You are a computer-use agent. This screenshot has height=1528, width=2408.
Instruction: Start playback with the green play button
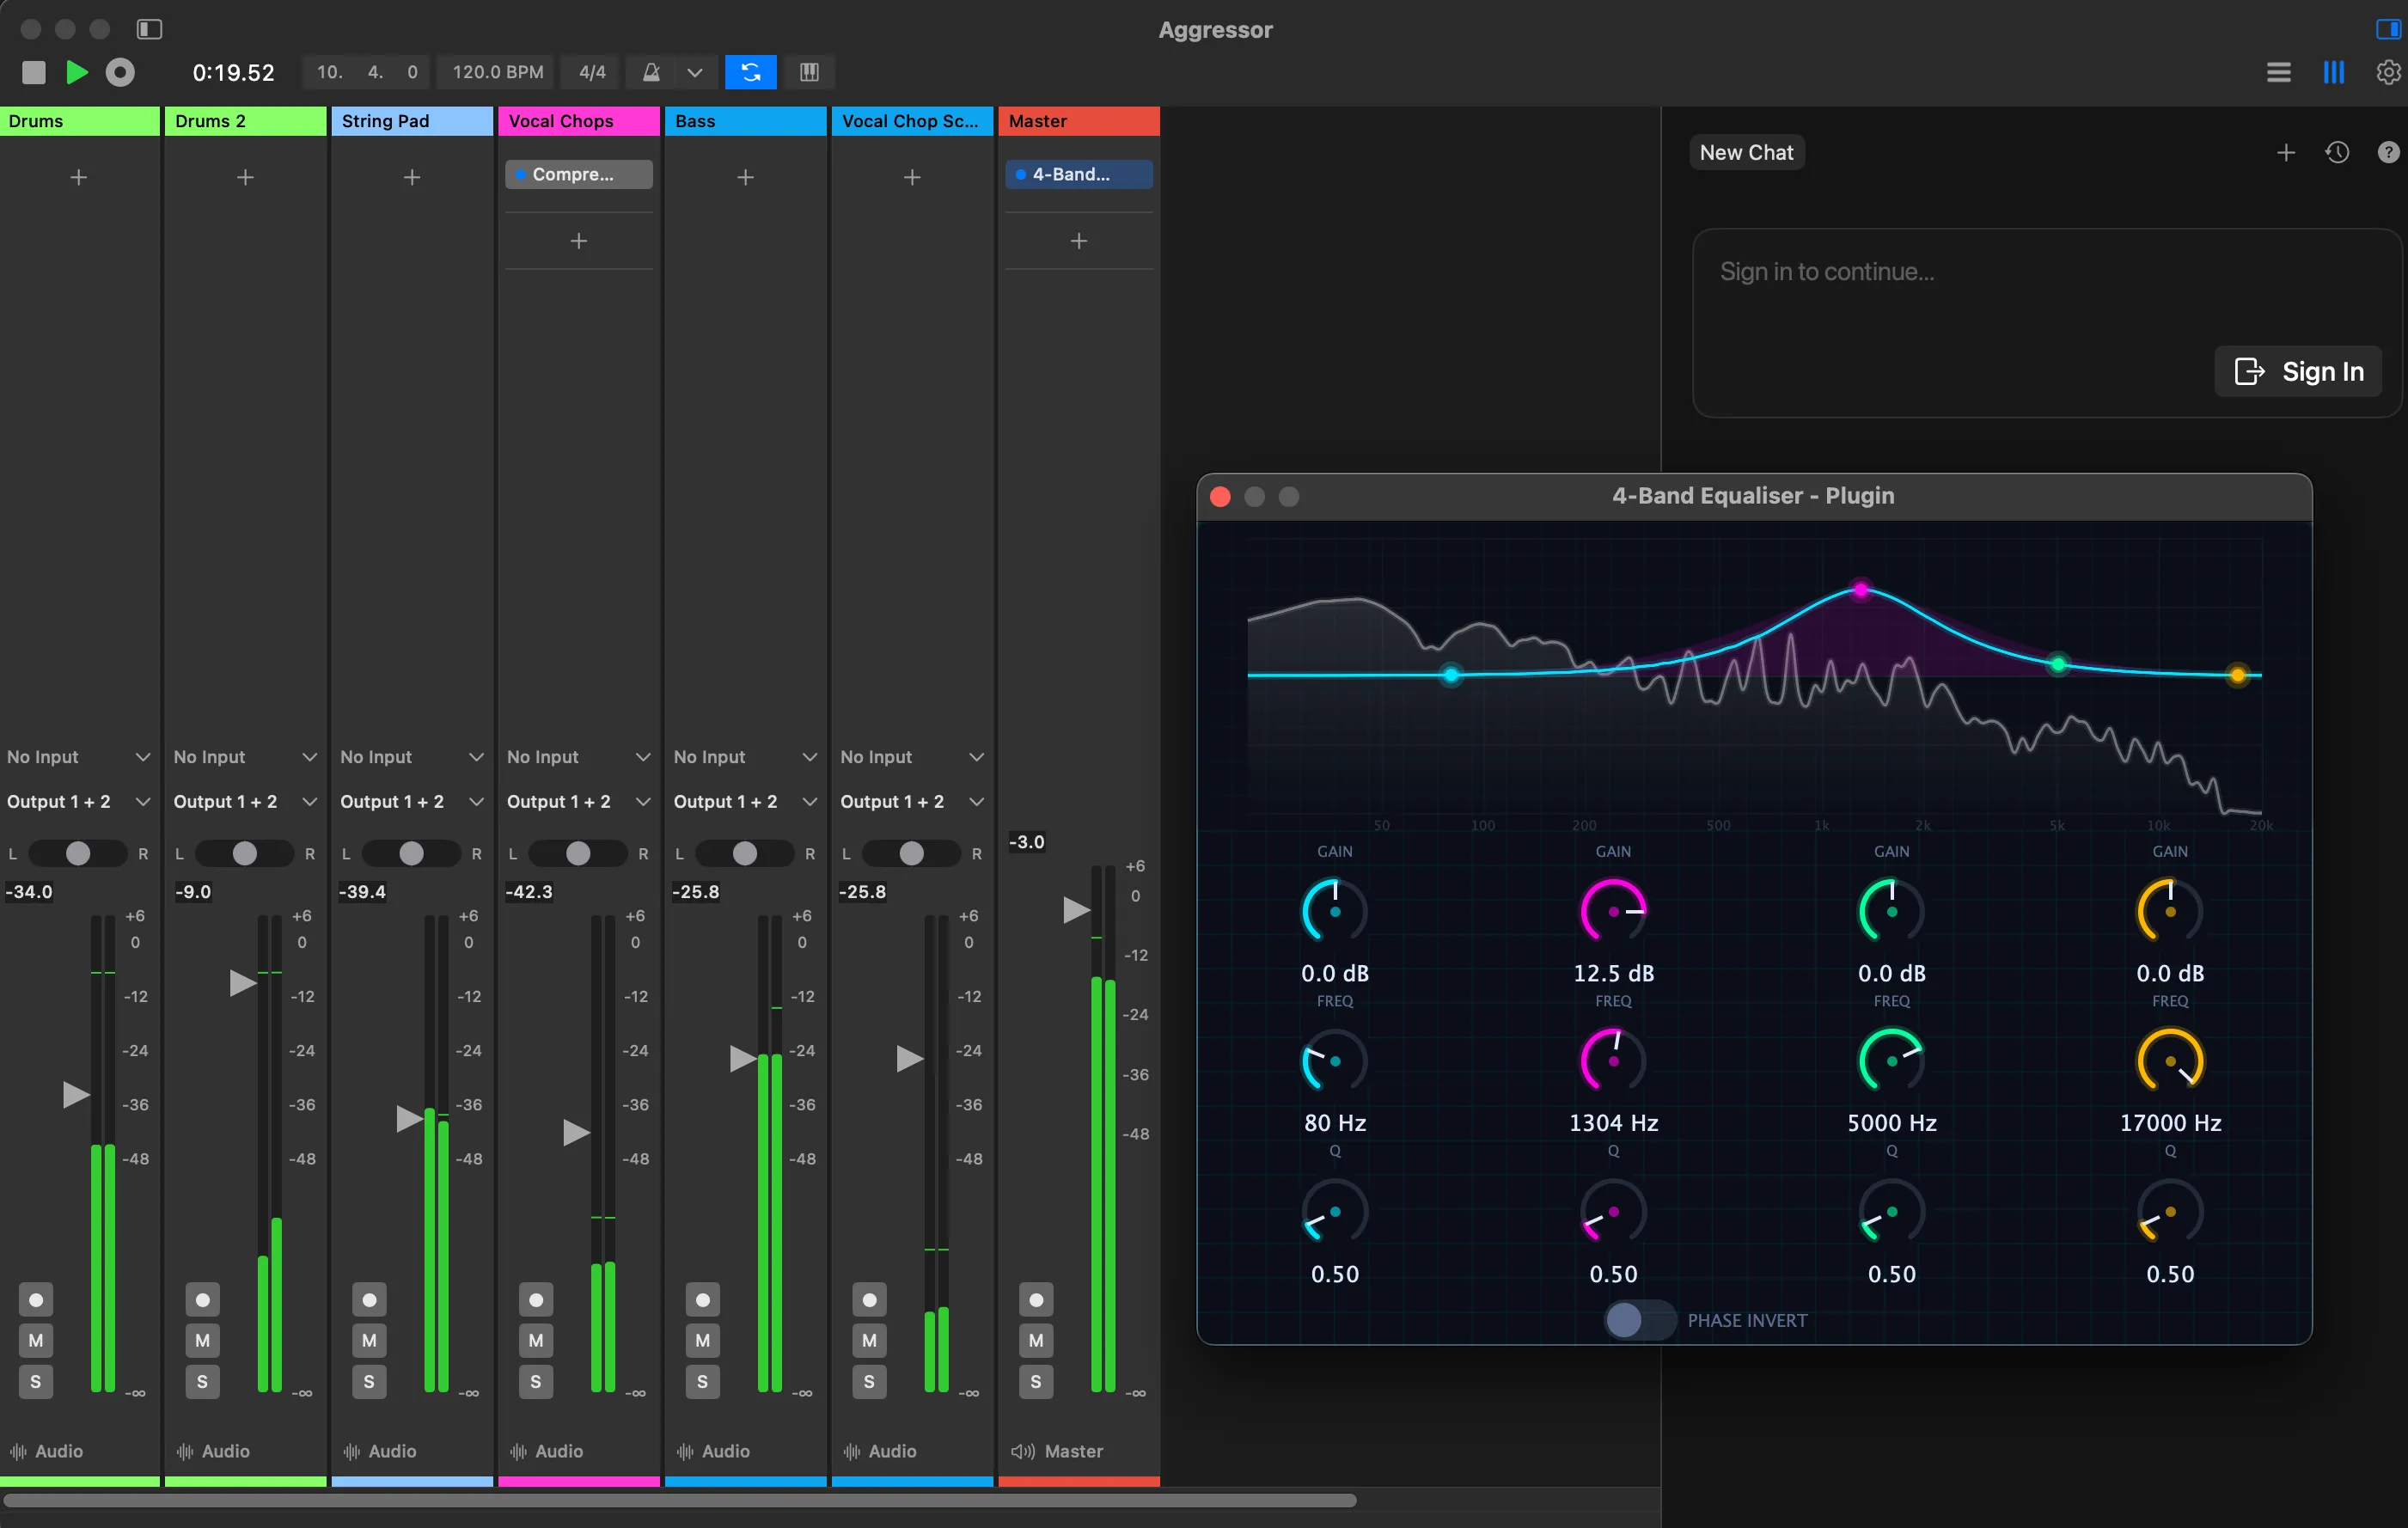coord(76,72)
